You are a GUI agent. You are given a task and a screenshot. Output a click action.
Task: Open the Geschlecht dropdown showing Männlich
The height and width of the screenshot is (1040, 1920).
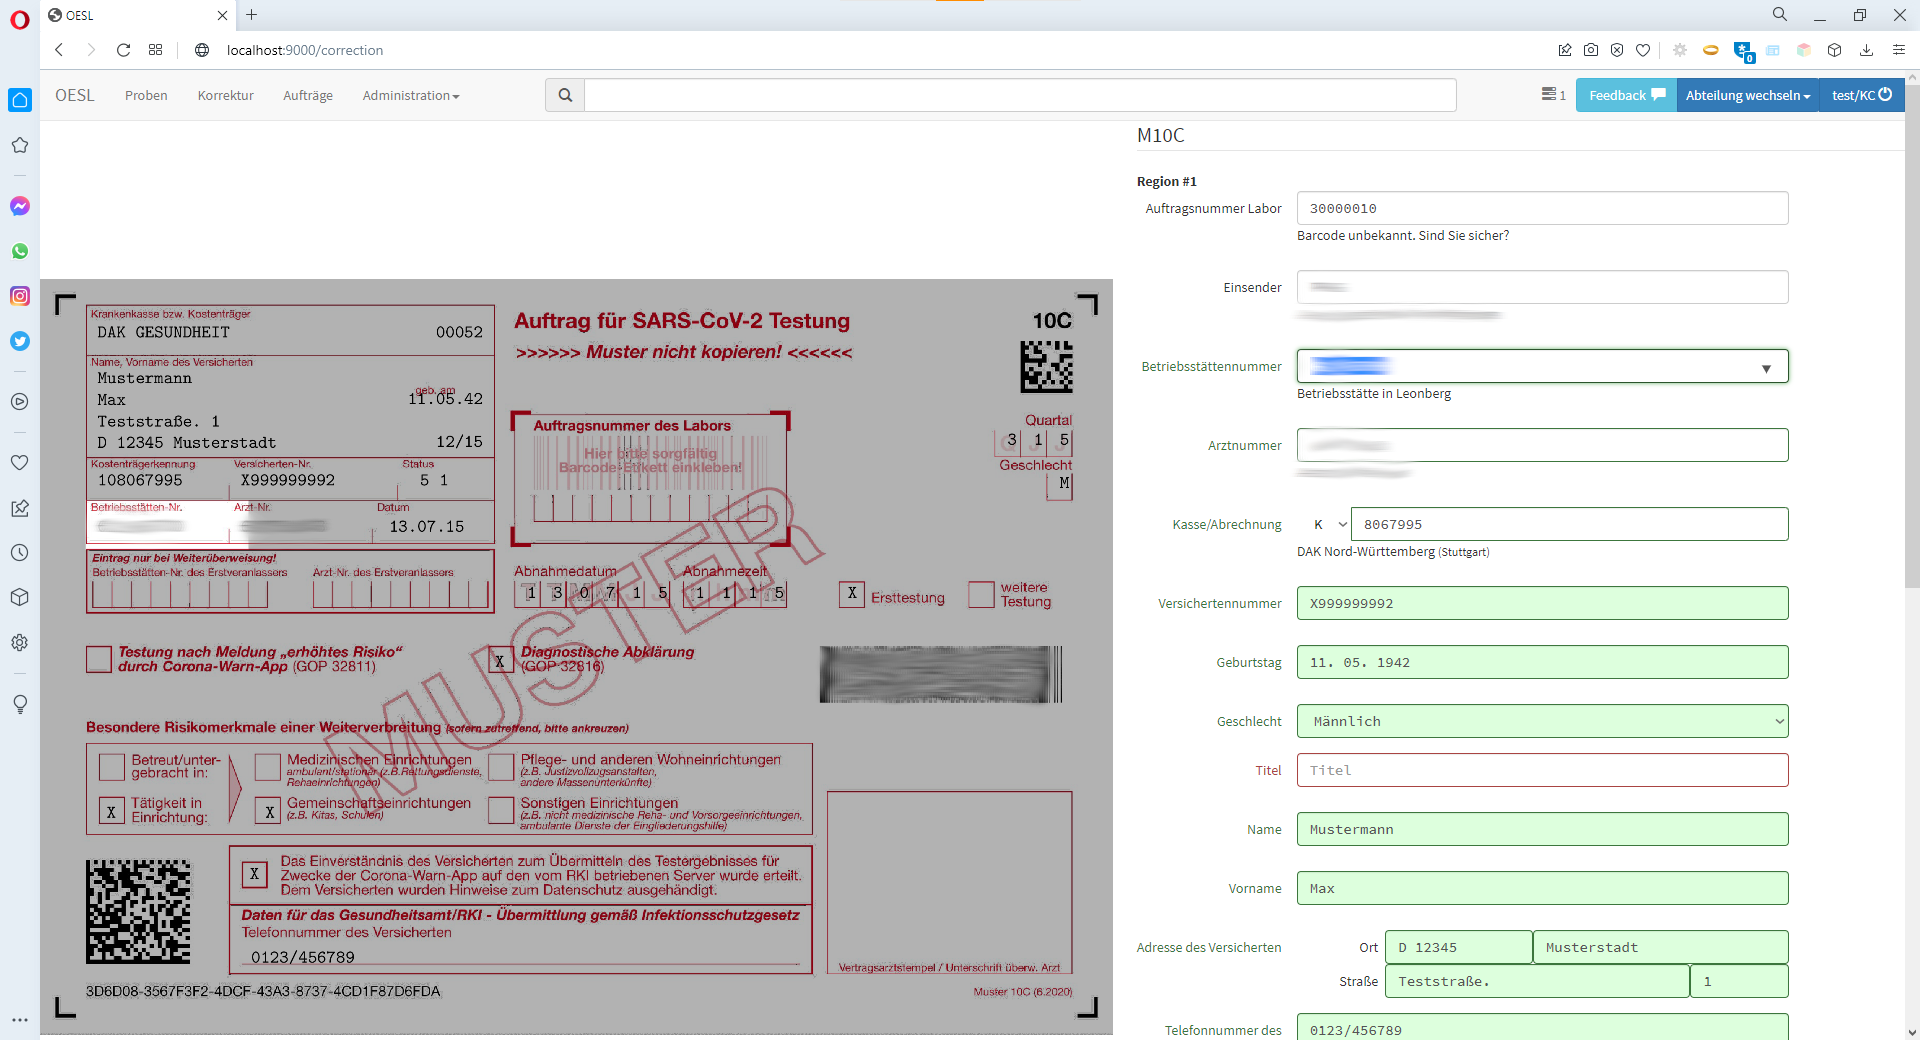click(1542, 721)
